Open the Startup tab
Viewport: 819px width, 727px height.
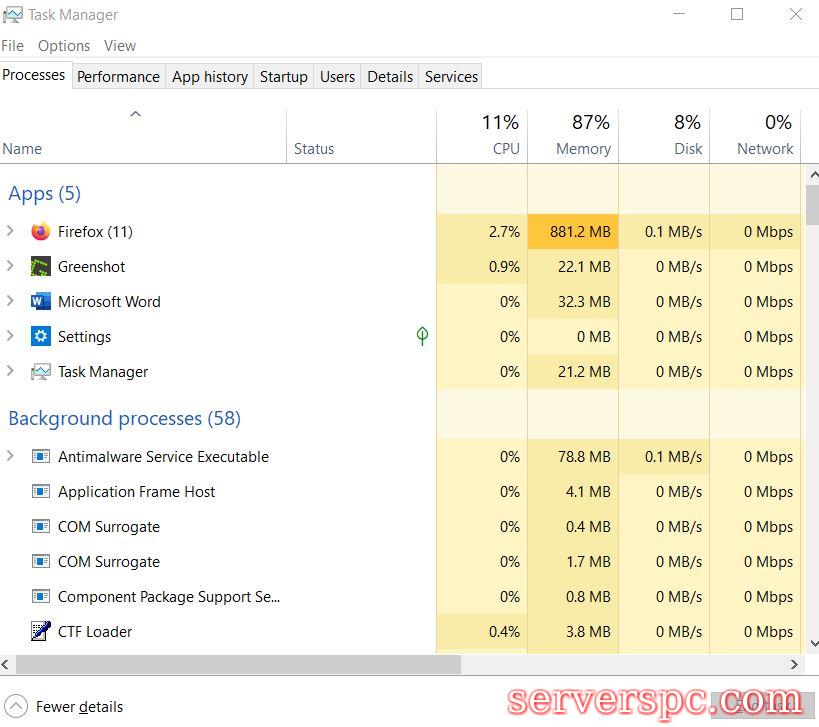coord(283,77)
